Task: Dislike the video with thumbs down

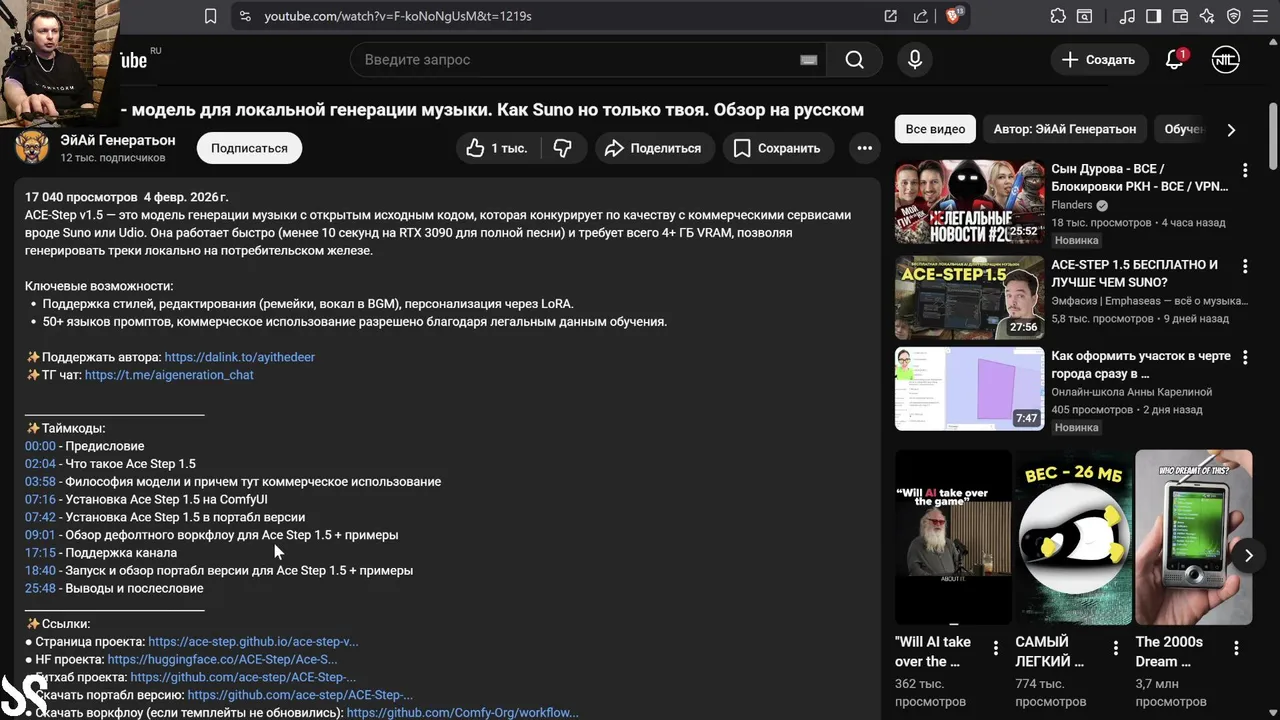Action: click(563, 148)
